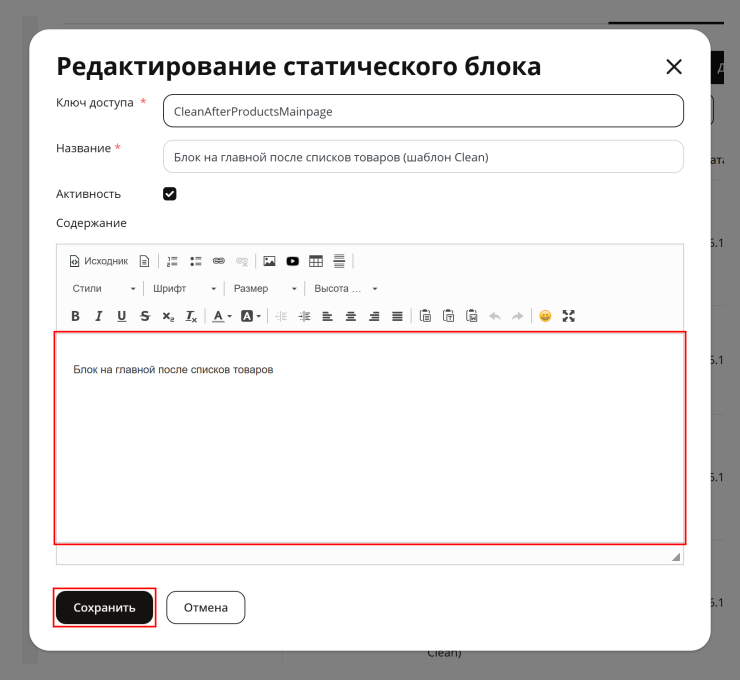Viewport: 740px width, 680px height.
Task: Open the text color picker
Action: click(x=222, y=316)
